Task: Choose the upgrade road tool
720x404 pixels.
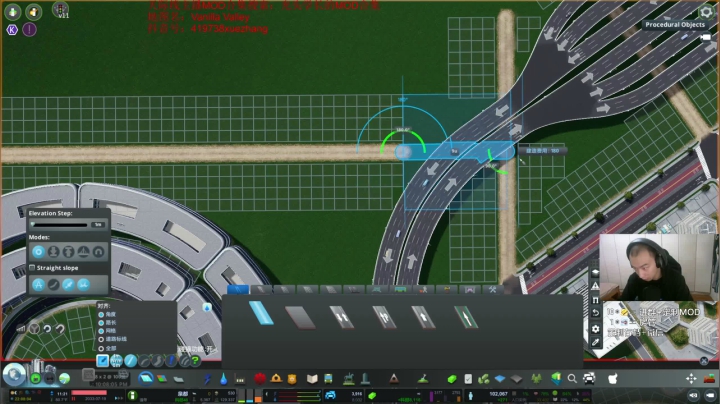Action: pyautogui.click(x=171, y=361)
